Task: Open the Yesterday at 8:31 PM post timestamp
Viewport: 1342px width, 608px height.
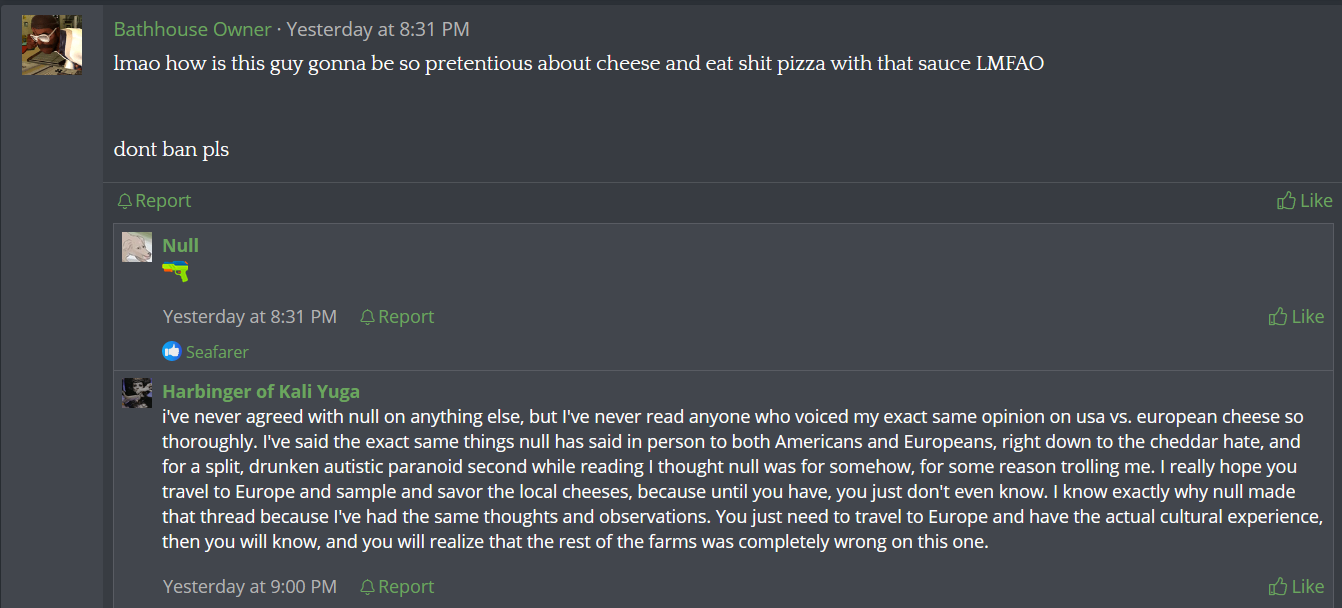Action: pos(378,30)
